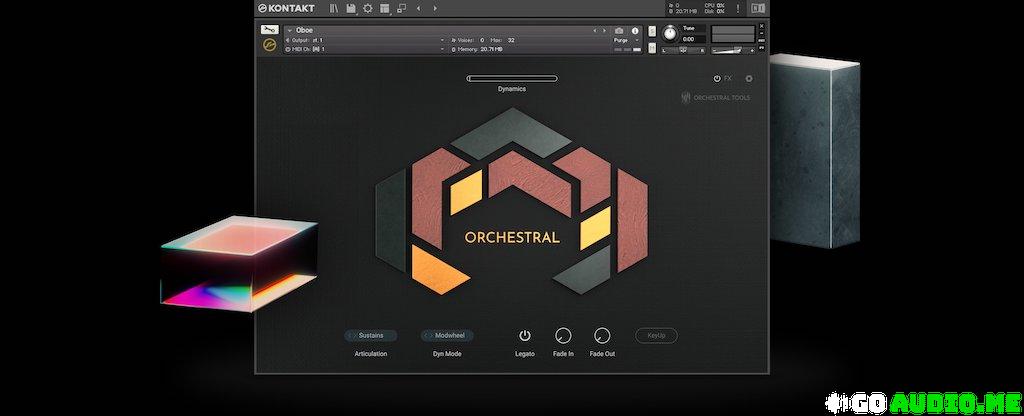Toggle the FX power button
This screenshot has width=1024, height=416.
(x=717, y=78)
